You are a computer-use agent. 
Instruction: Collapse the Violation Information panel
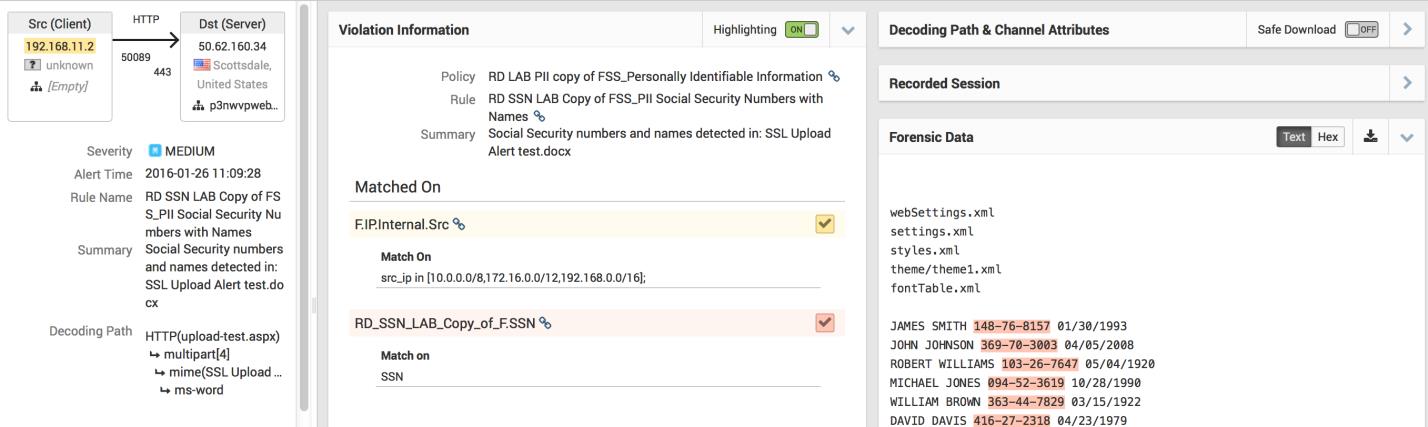[x=849, y=30]
